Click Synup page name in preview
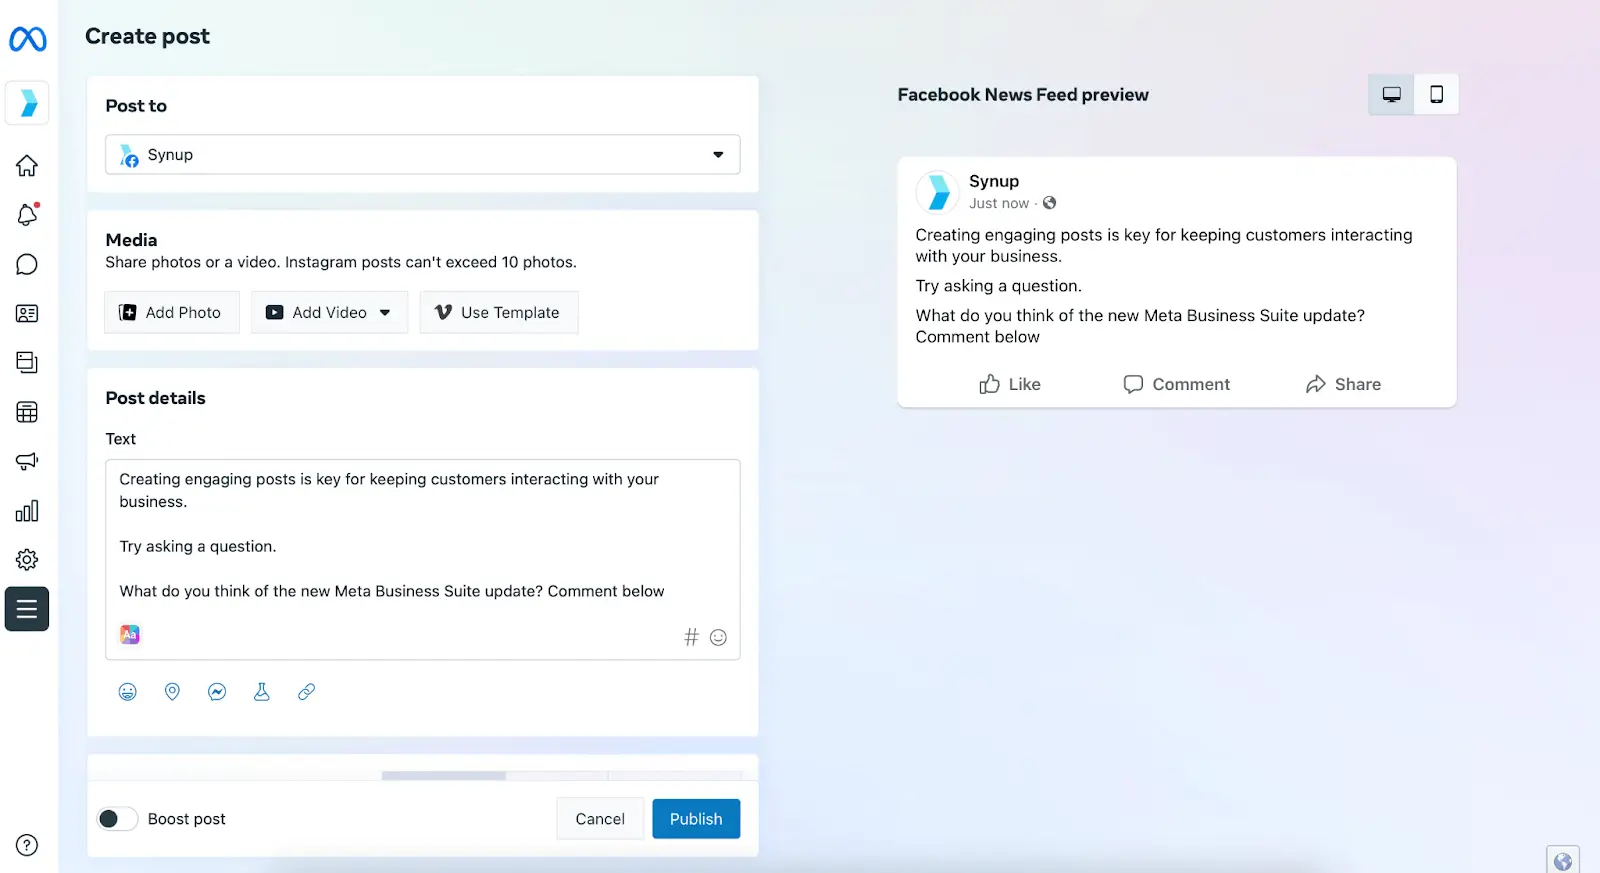The image size is (1600, 873). pos(994,181)
